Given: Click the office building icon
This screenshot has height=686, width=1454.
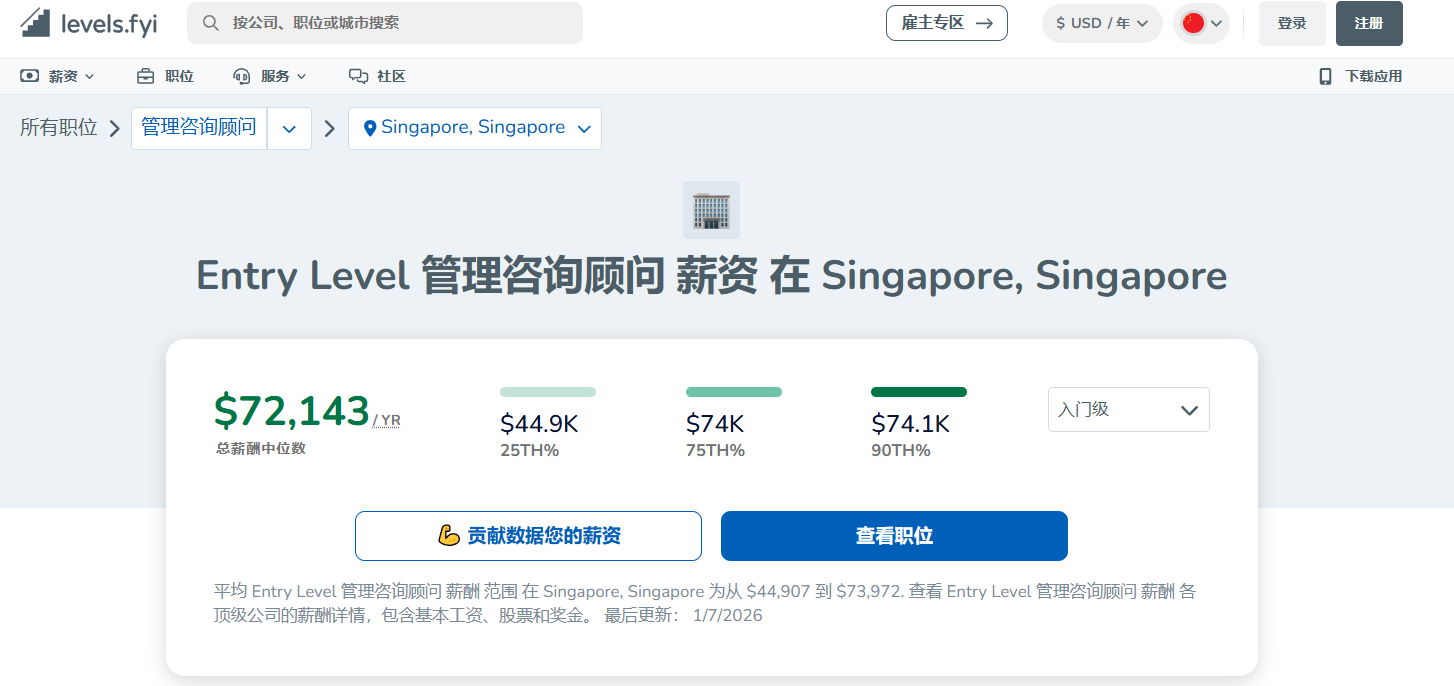Looking at the screenshot, I should tap(711, 210).
